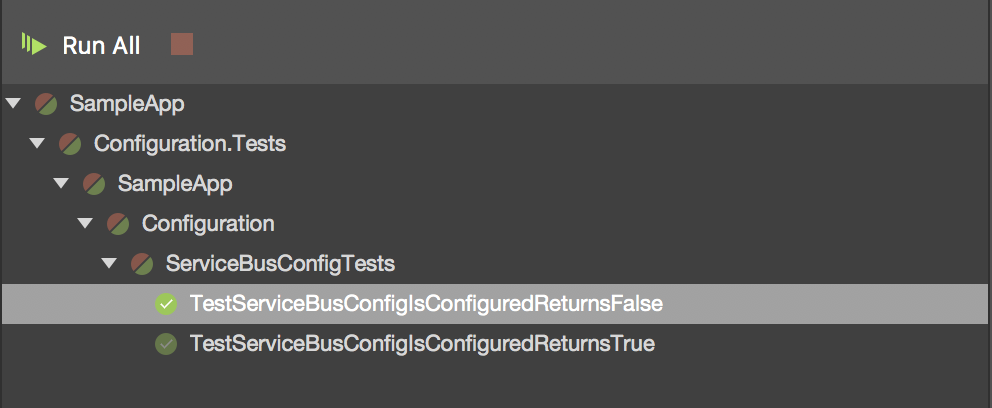Select the TestServiceBusConfigIsConfiguredReturnsTrue test
This screenshot has width=992, height=408.
point(422,344)
